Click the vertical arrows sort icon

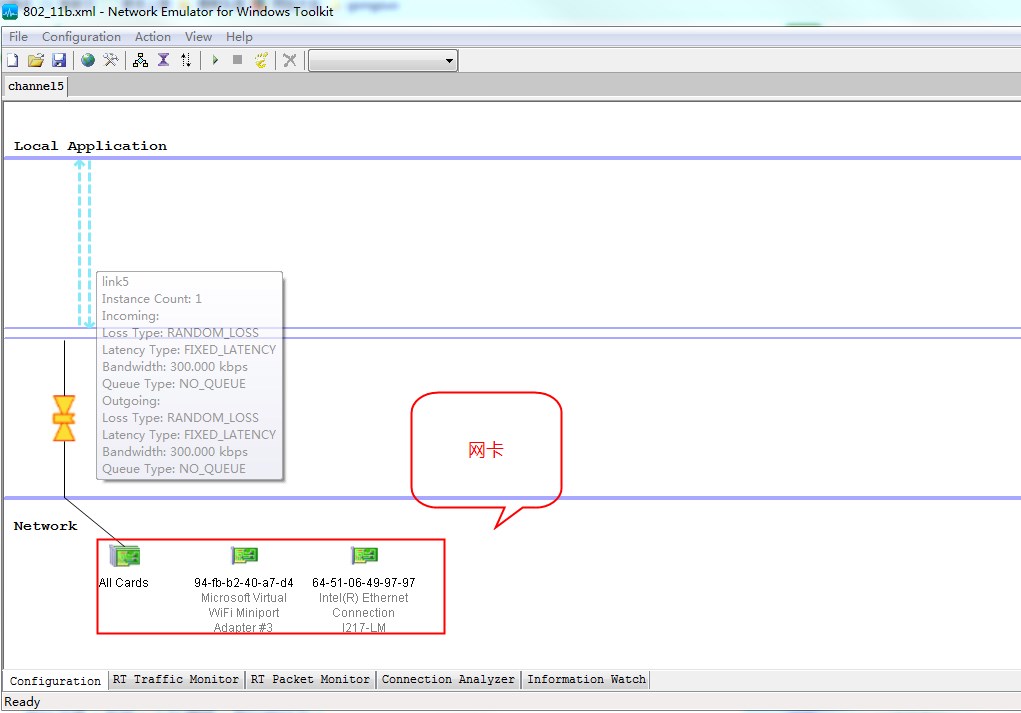pyautogui.click(x=186, y=59)
